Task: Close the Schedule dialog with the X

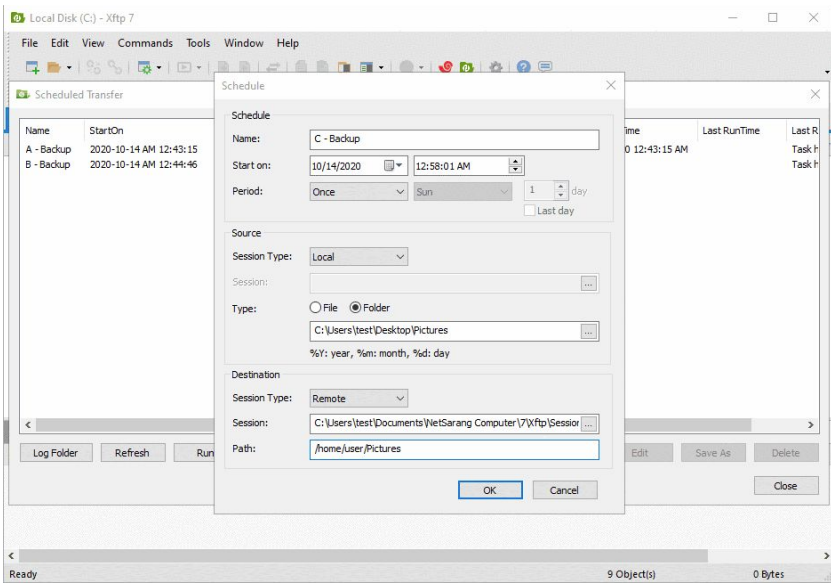Action: (611, 85)
